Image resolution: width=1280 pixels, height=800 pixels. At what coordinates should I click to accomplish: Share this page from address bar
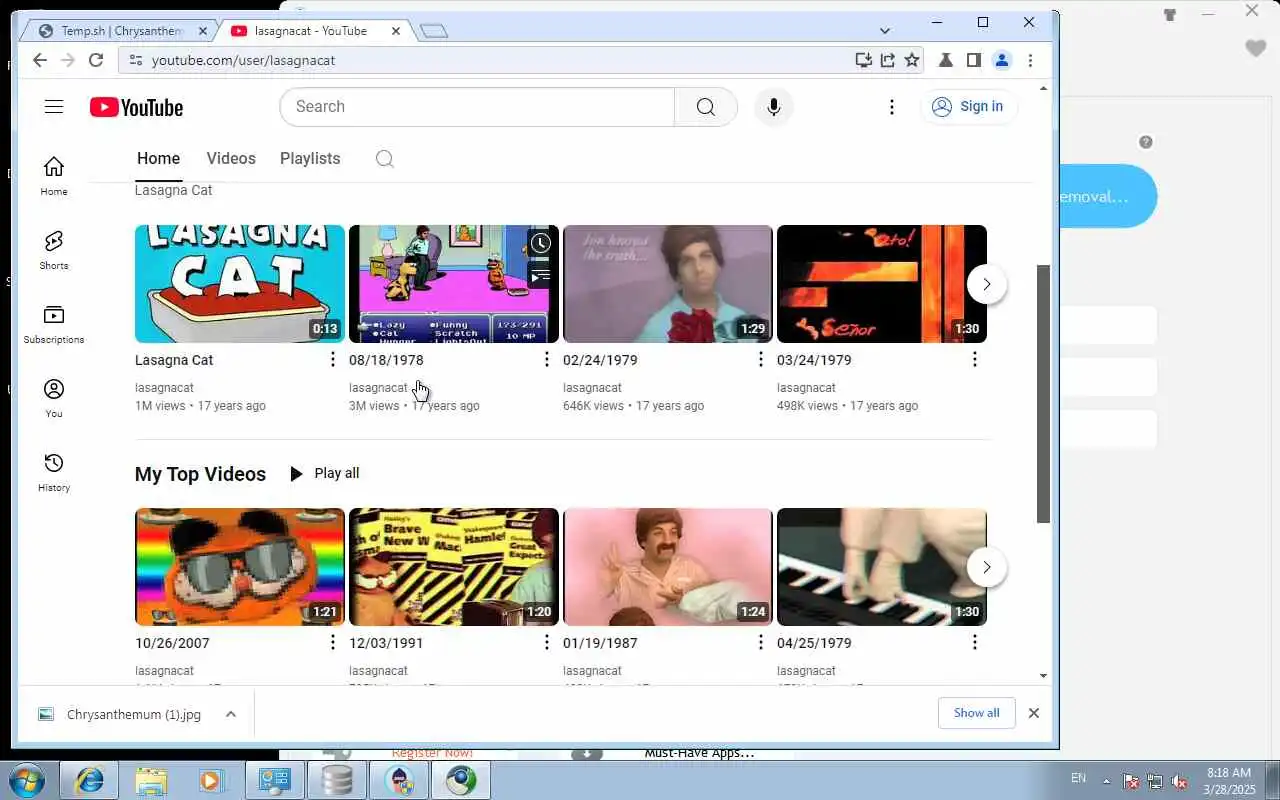click(888, 60)
